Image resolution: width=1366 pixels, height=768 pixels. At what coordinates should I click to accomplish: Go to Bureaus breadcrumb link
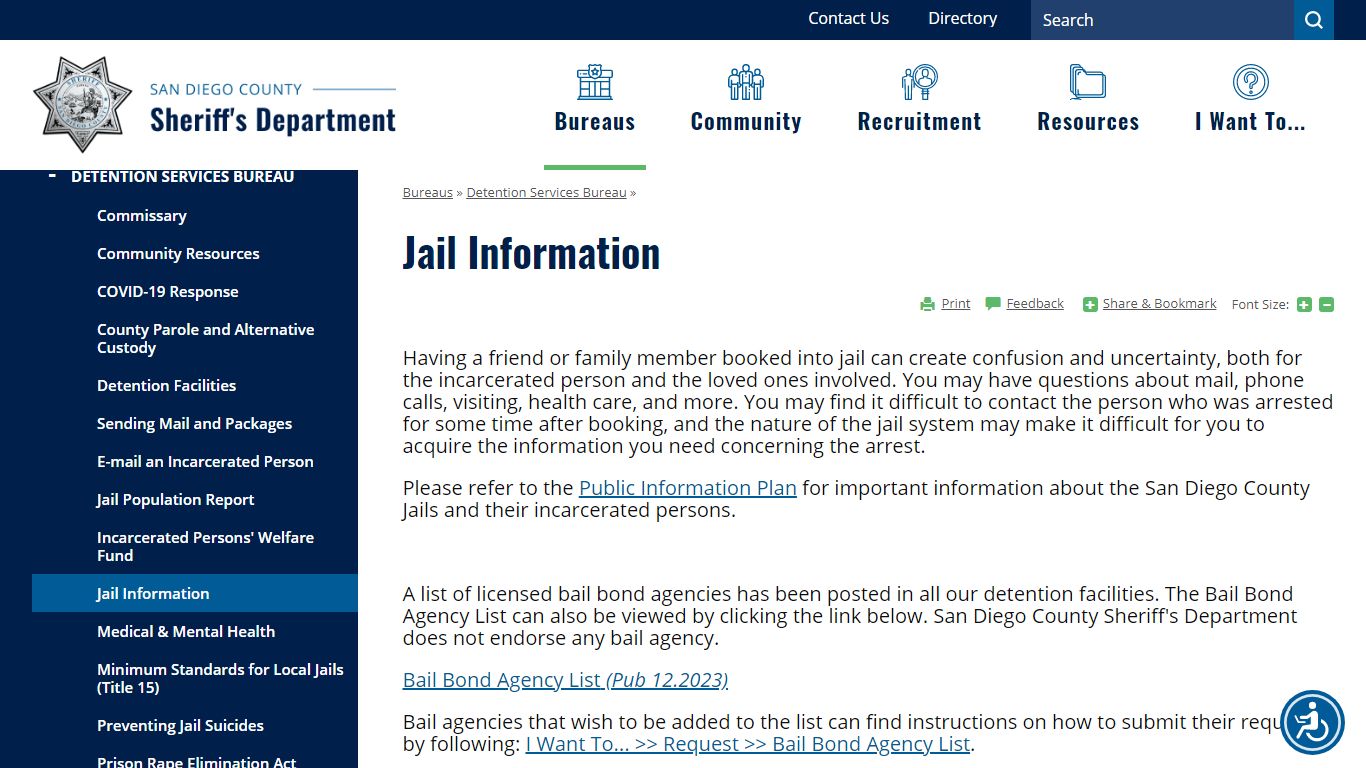[x=428, y=192]
